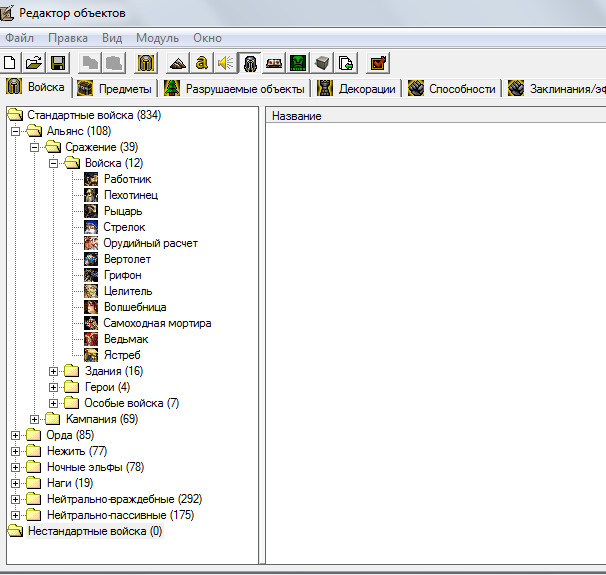606x575 pixels.
Task: Open the Вид menu
Action: tap(112, 38)
